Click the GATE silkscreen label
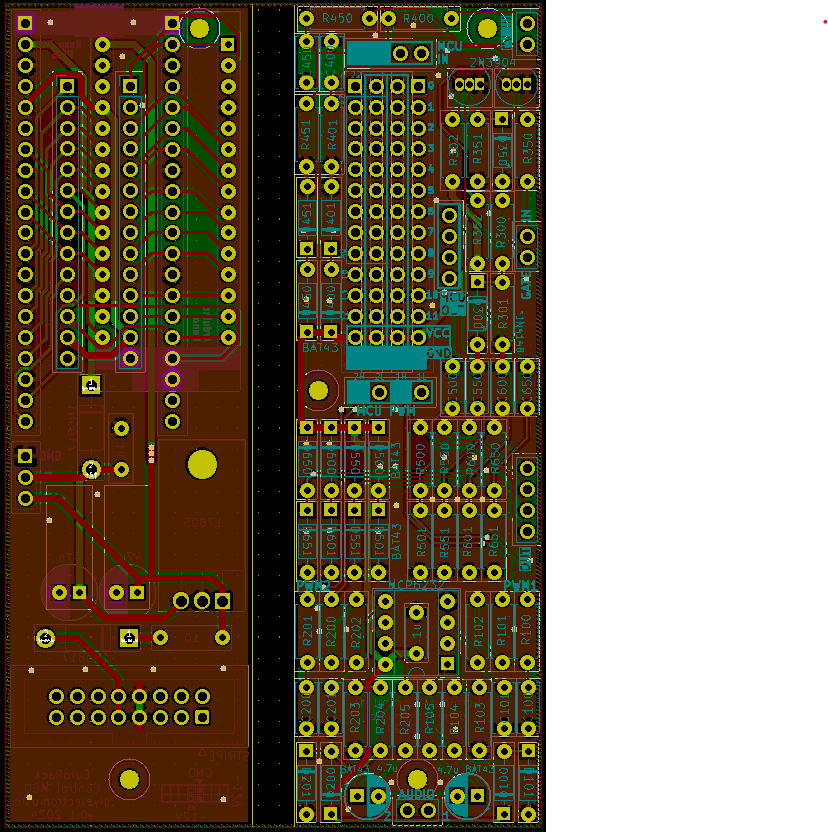 tap(526, 287)
